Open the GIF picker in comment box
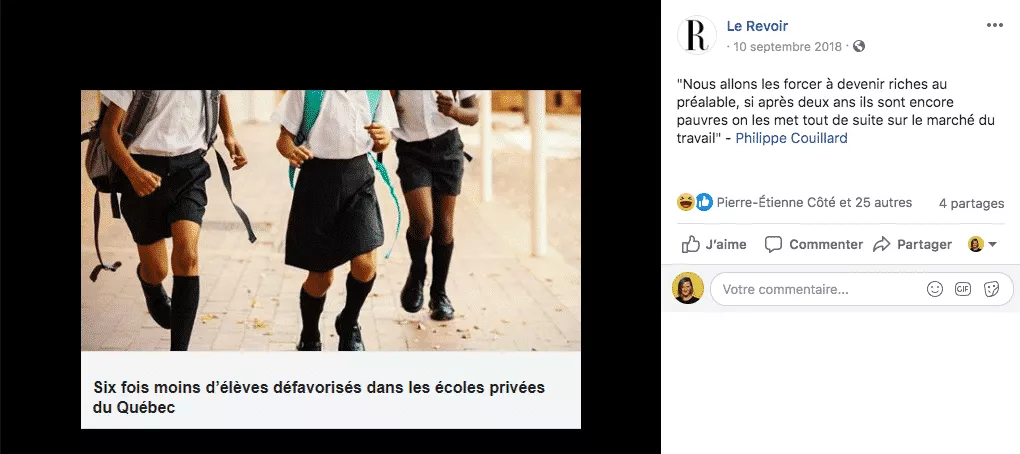Viewport: 1020px width, 454px height. pyautogui.click(x=963, y=289)
